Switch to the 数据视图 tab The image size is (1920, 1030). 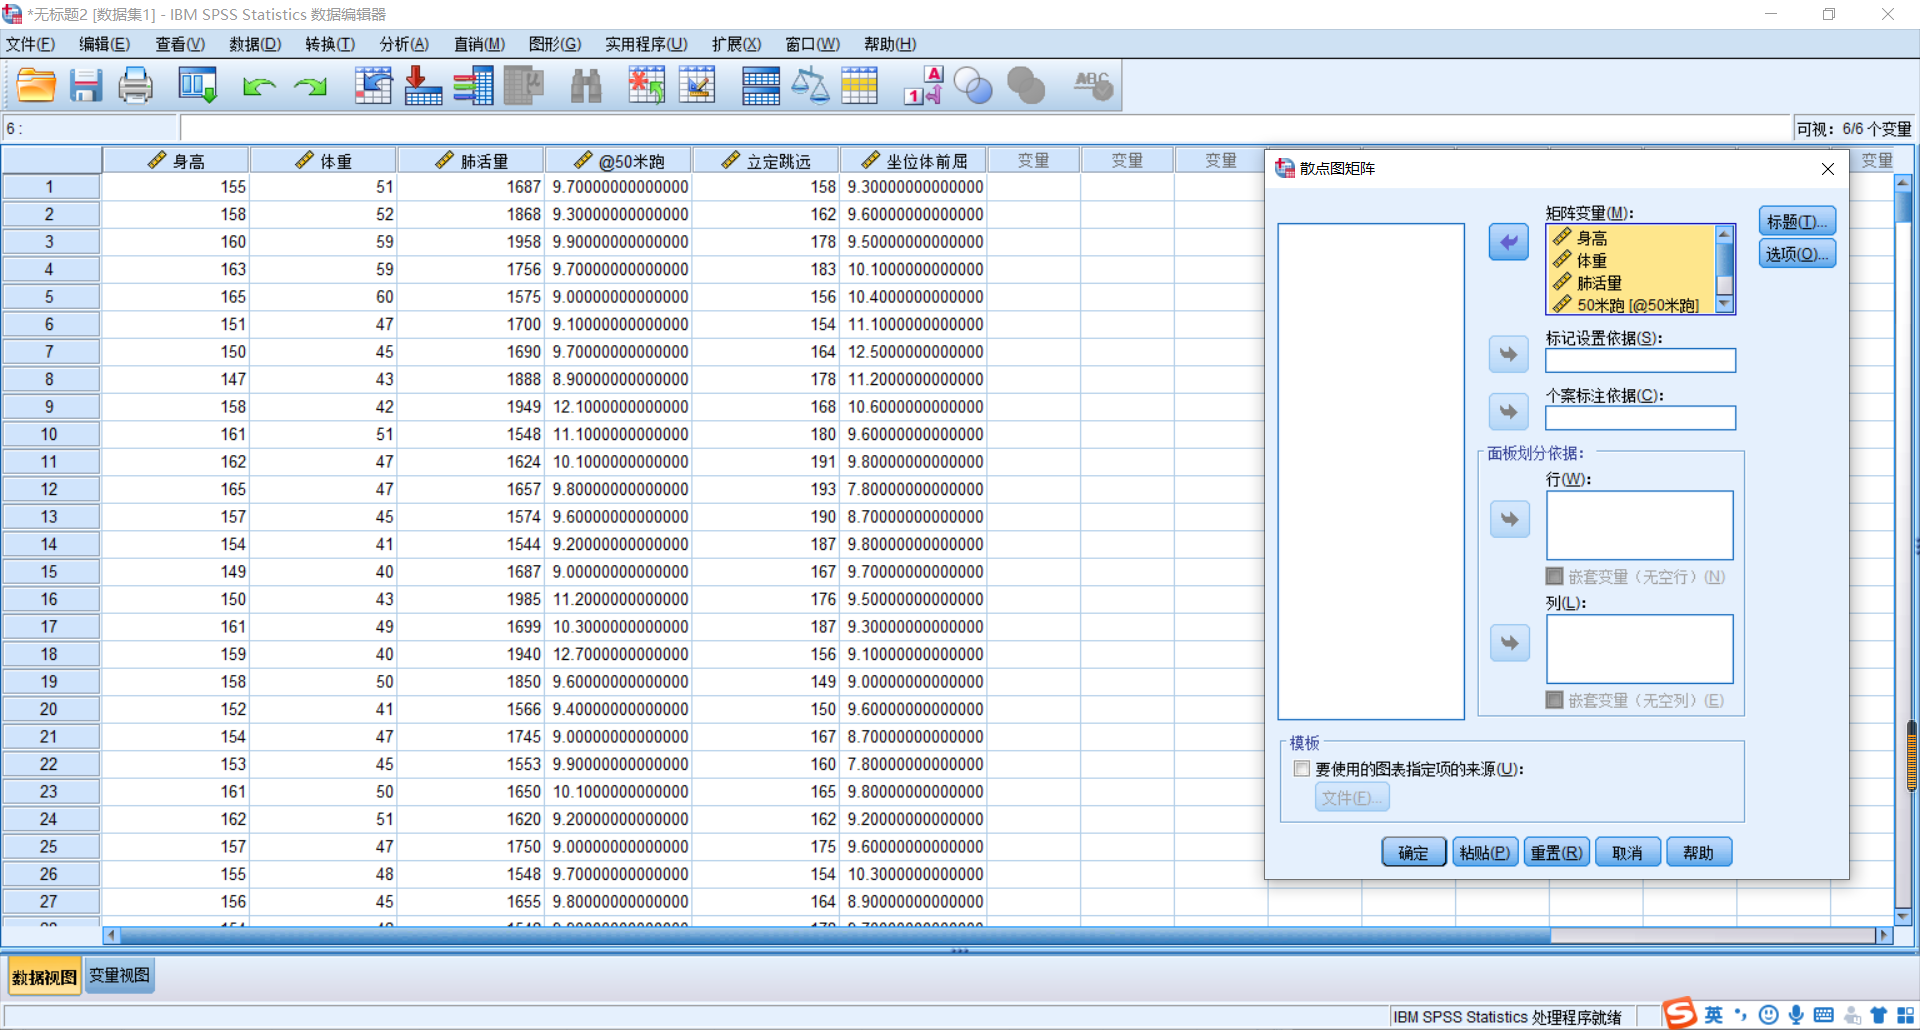pyautogui.click(x=44, y=977)
